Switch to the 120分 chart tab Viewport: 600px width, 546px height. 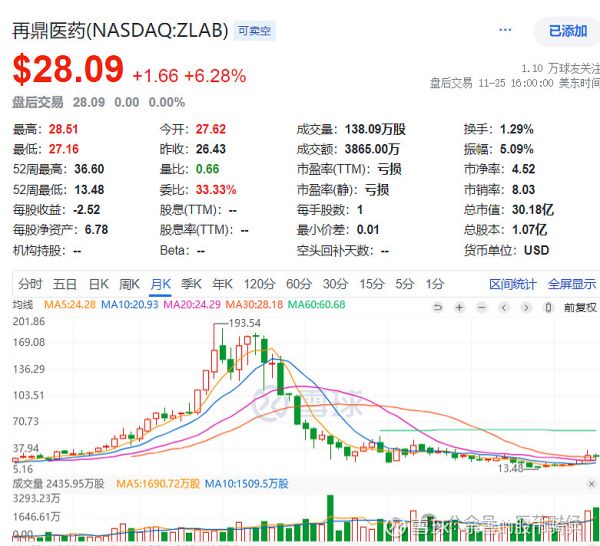coord(259,284)
